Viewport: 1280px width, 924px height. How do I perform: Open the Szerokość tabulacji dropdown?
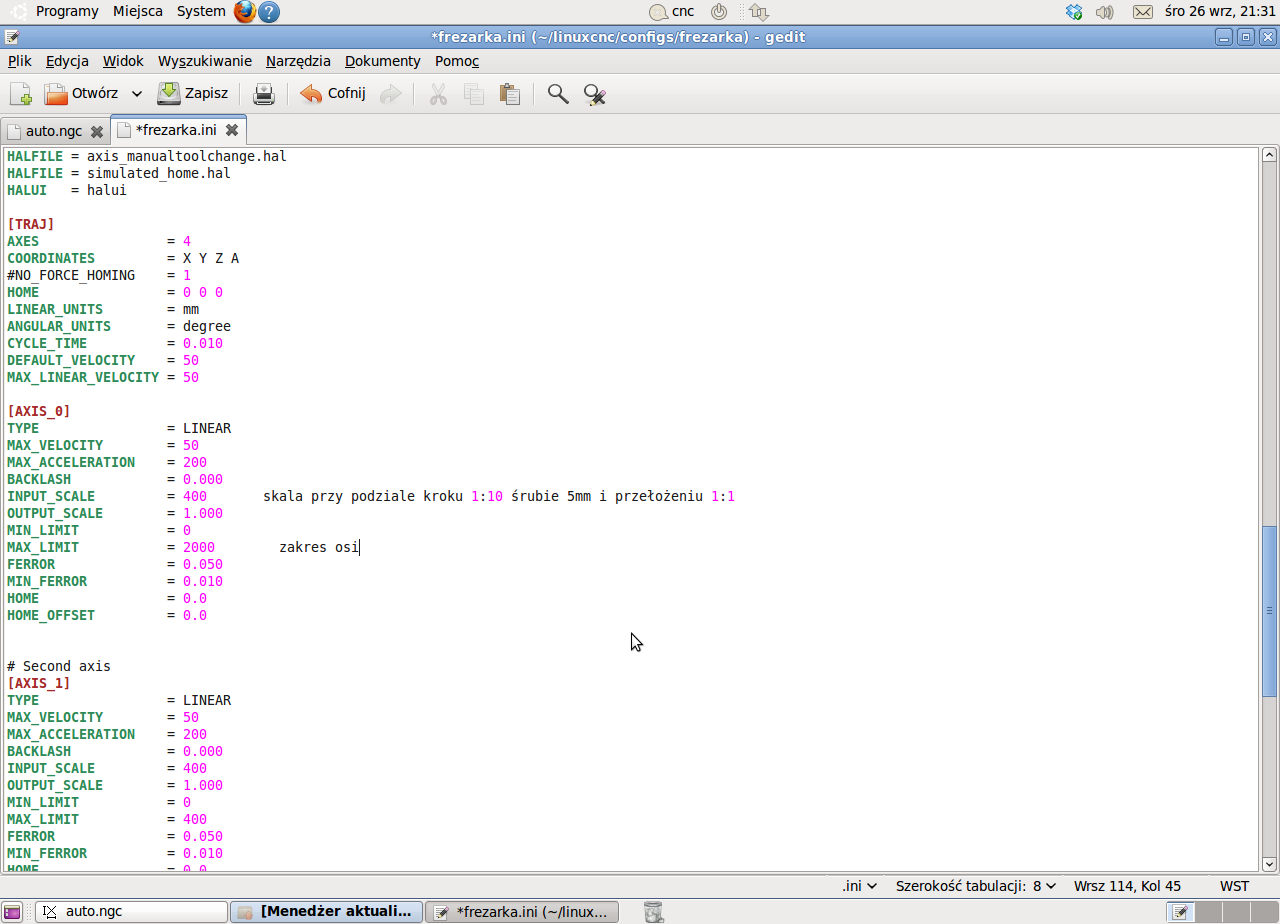975,886
